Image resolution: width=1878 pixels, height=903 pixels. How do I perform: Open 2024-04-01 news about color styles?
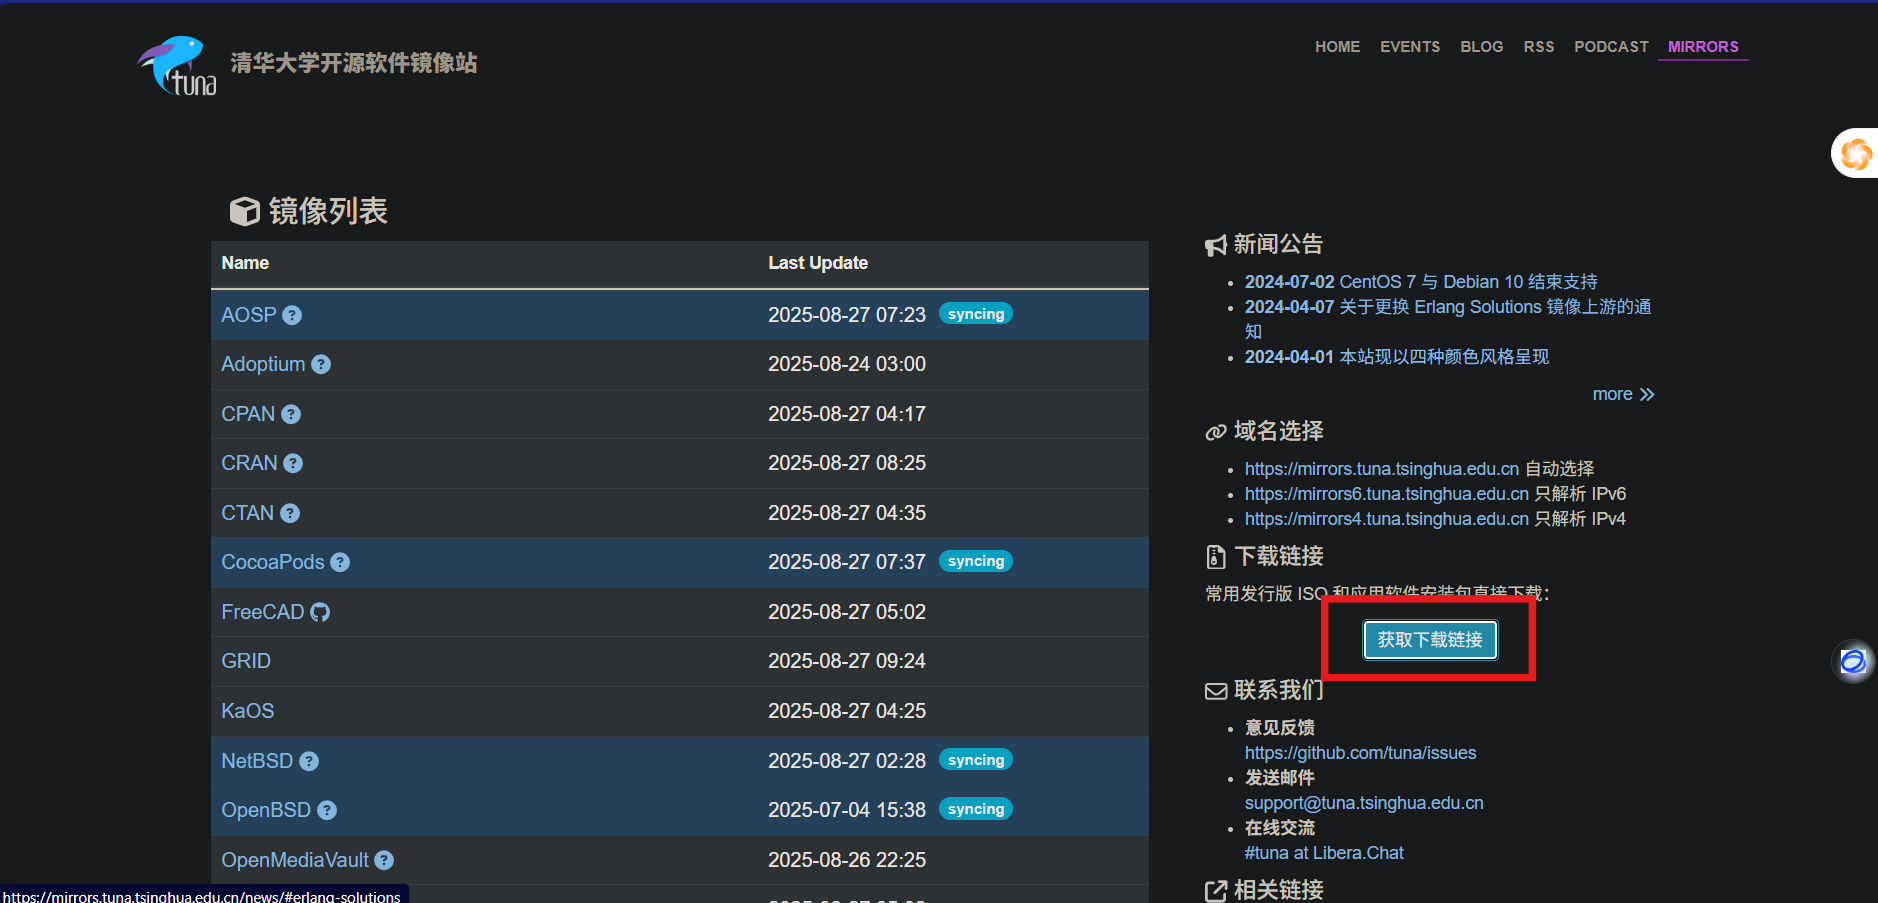[1396, 357]
